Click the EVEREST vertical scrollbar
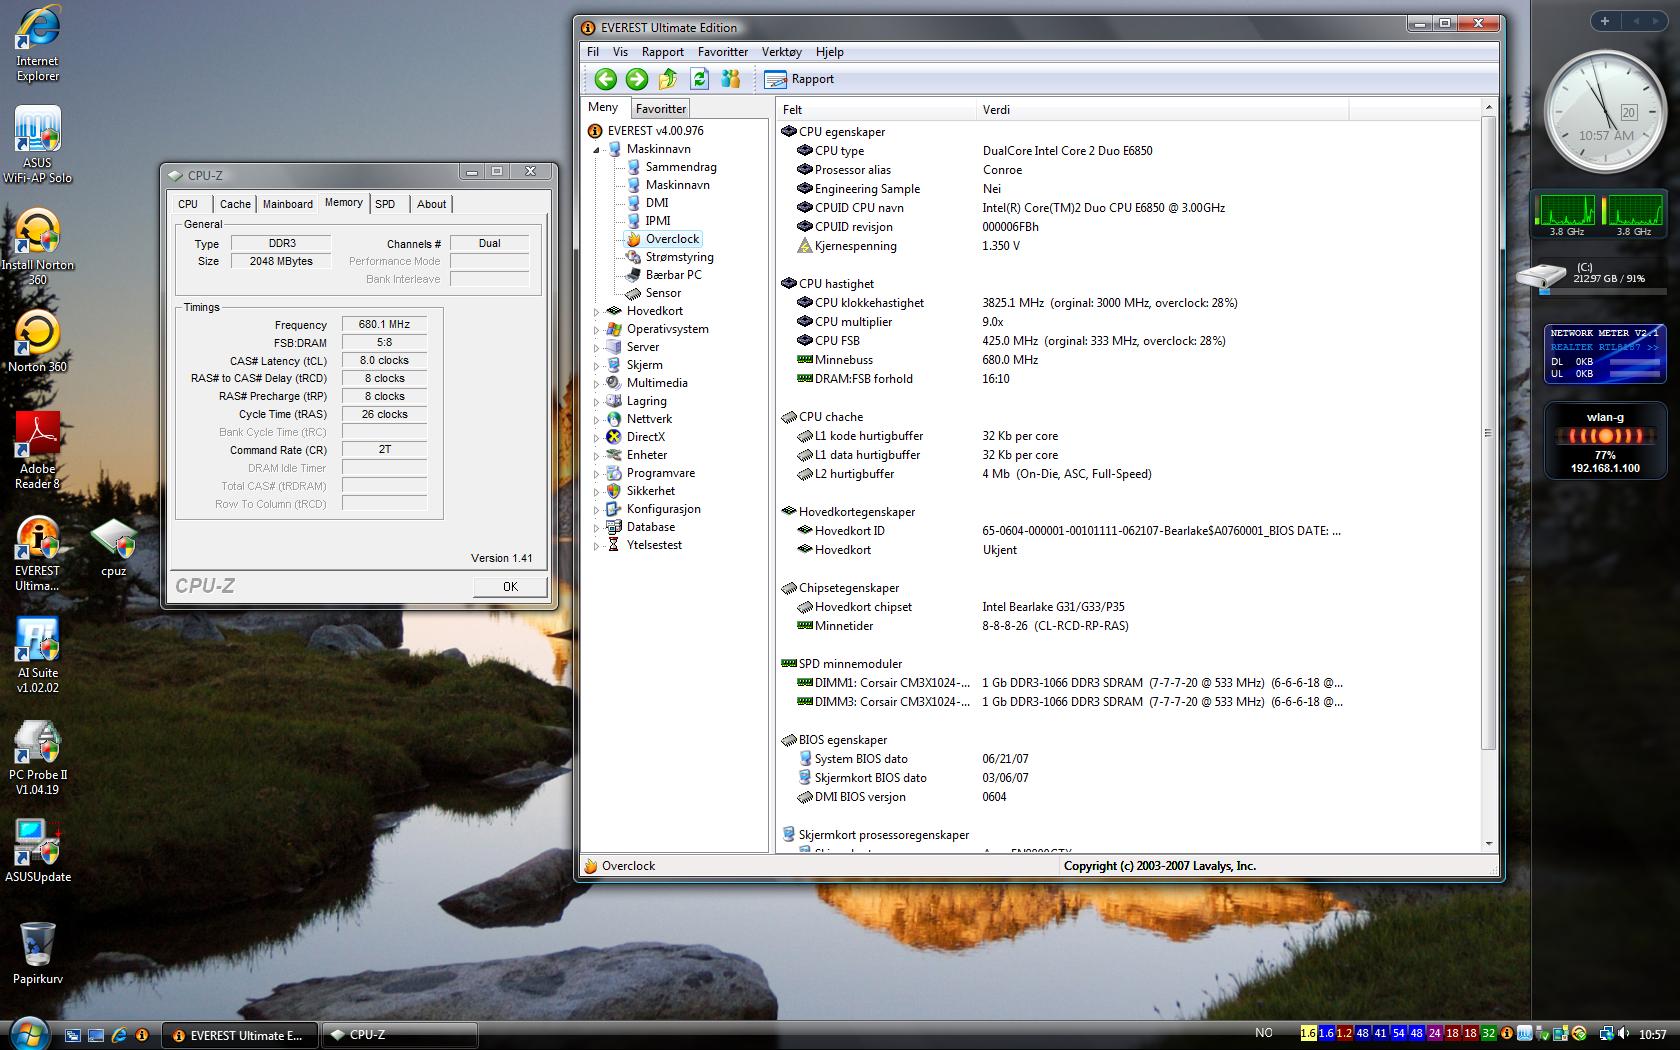 [x=1488, y=475]
